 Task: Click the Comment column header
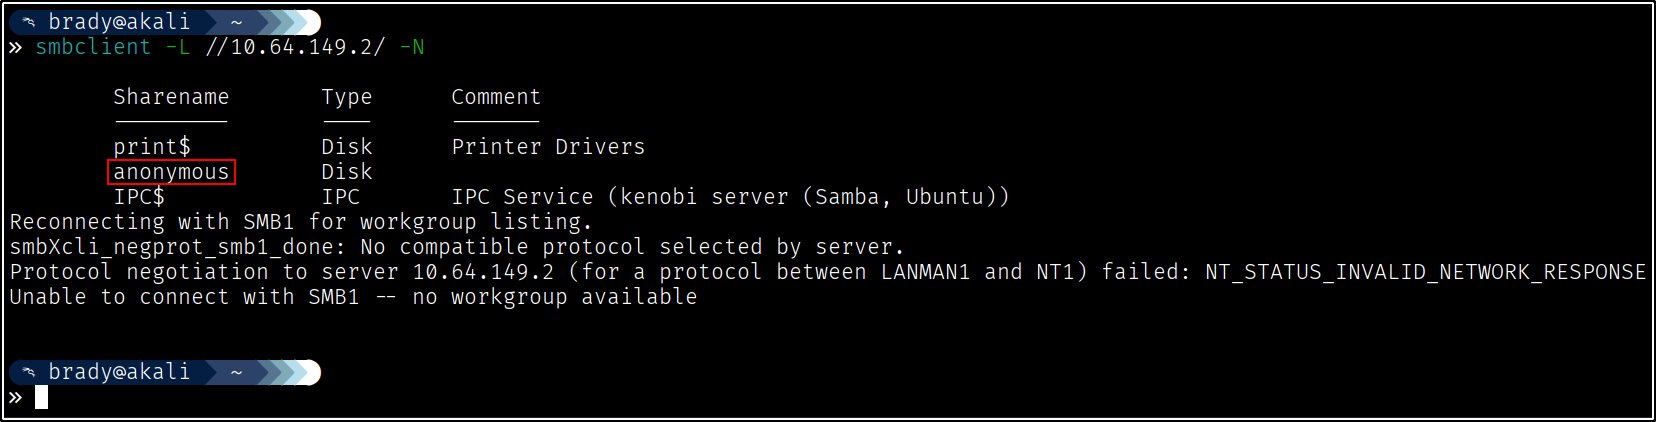click(495, 97)
